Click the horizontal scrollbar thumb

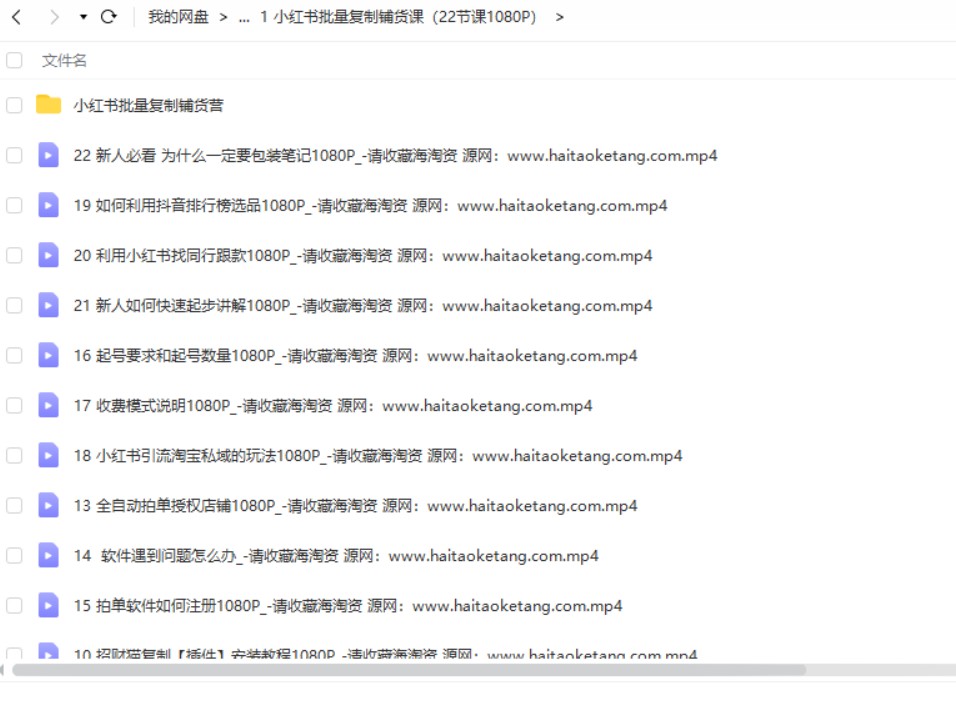(408, 670)
